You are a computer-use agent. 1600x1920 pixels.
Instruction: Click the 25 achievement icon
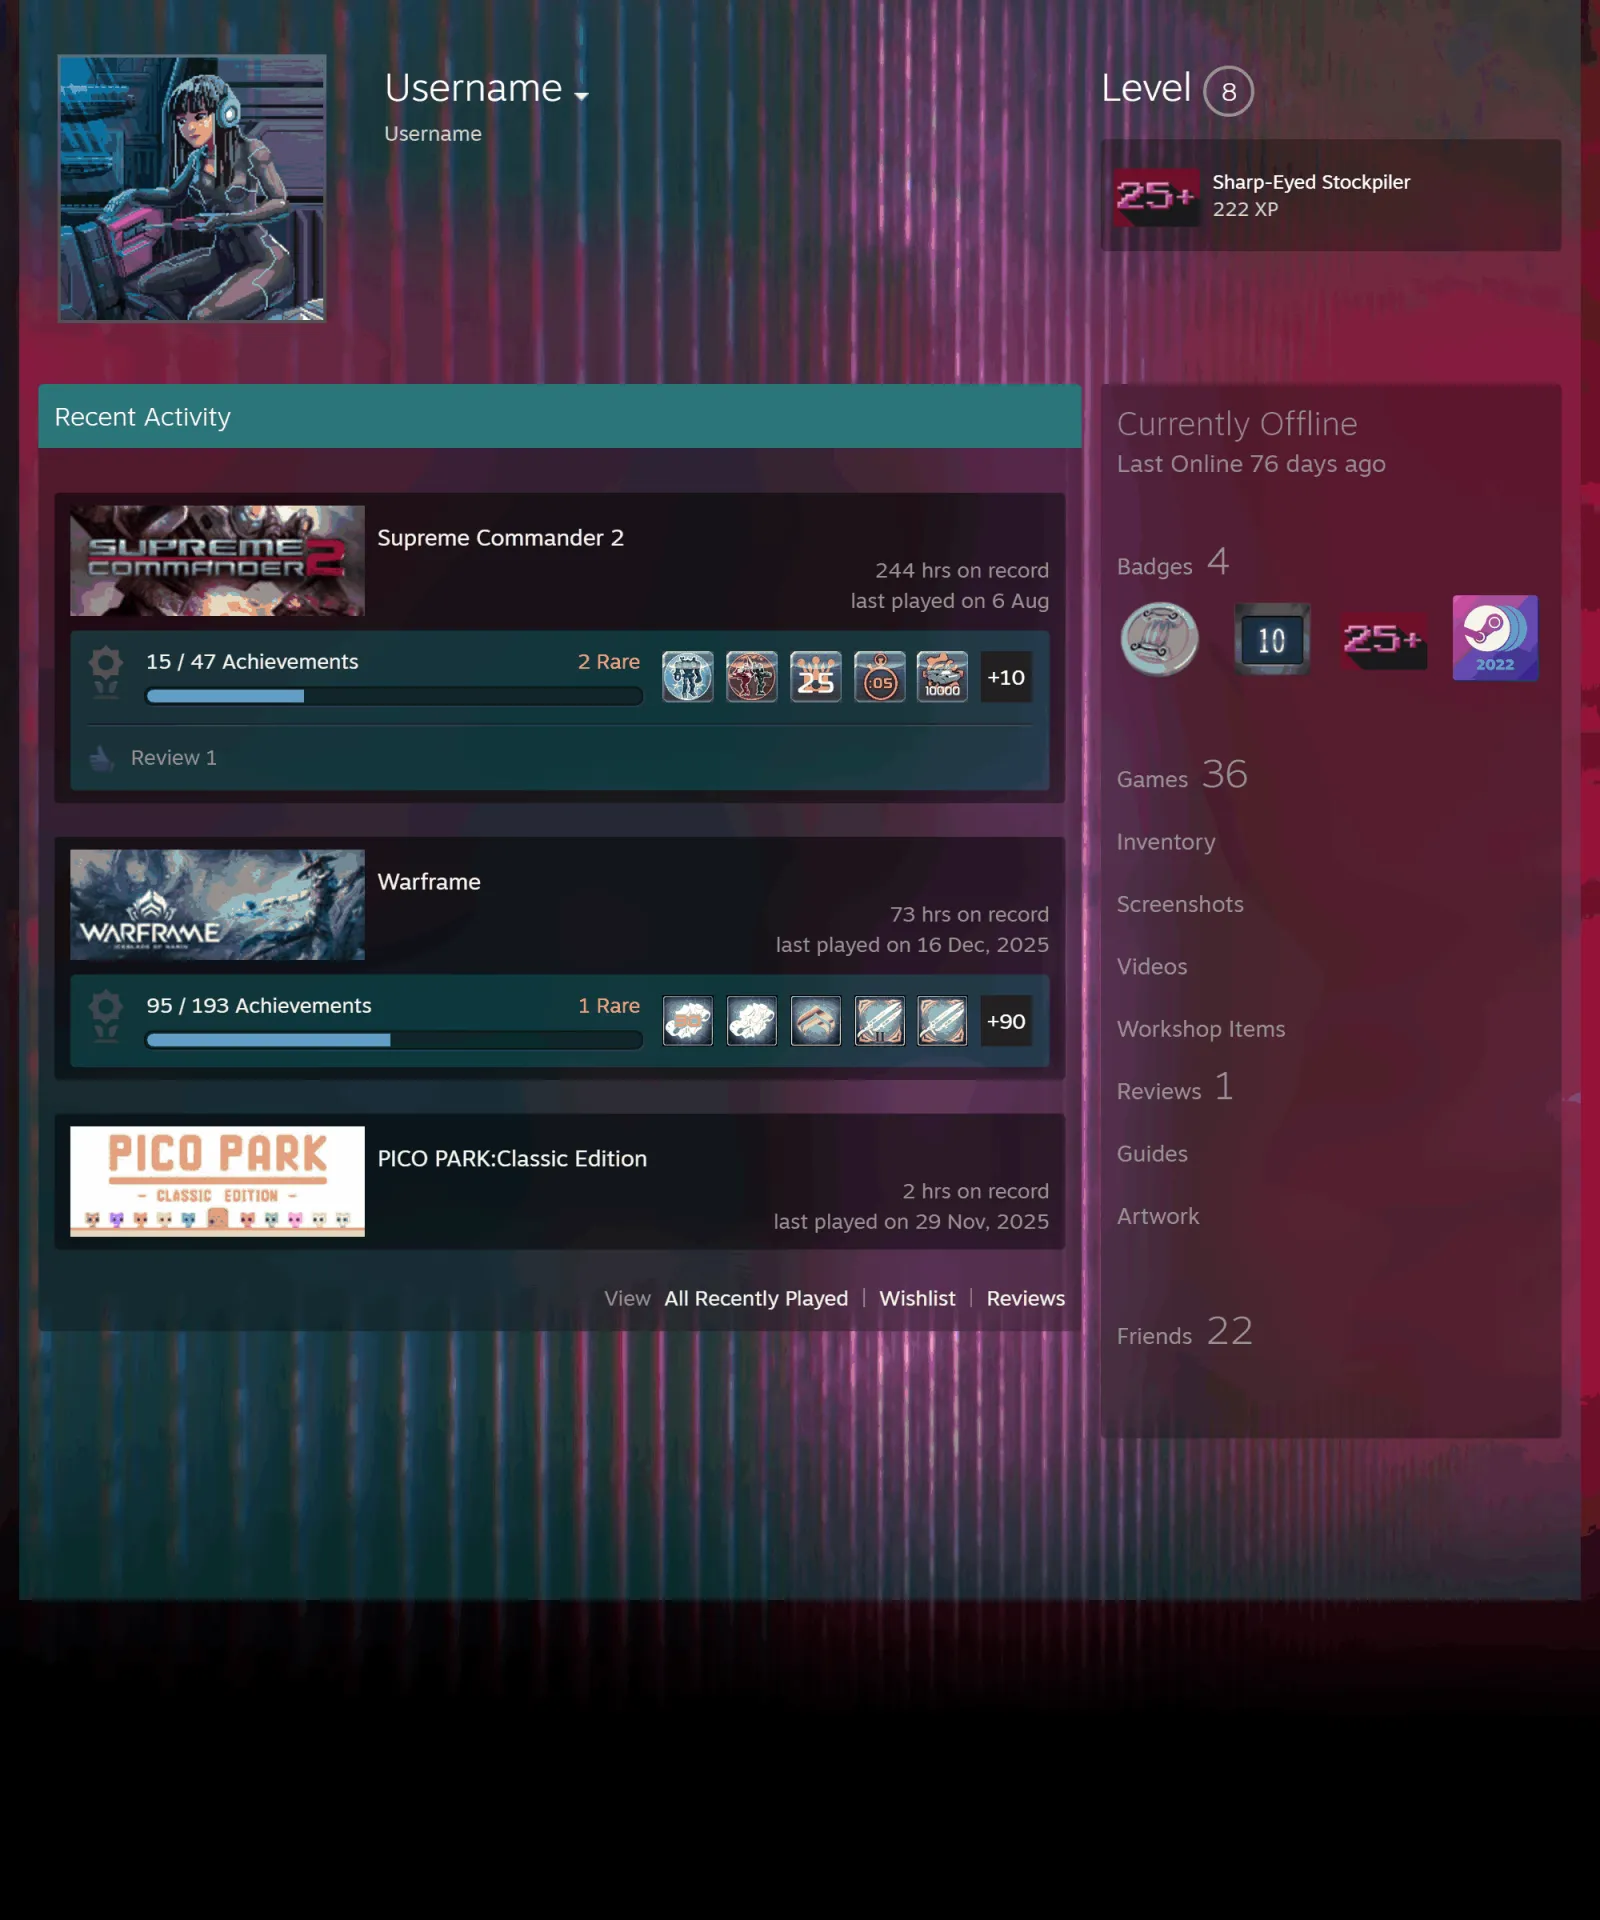tap(816, 677)
